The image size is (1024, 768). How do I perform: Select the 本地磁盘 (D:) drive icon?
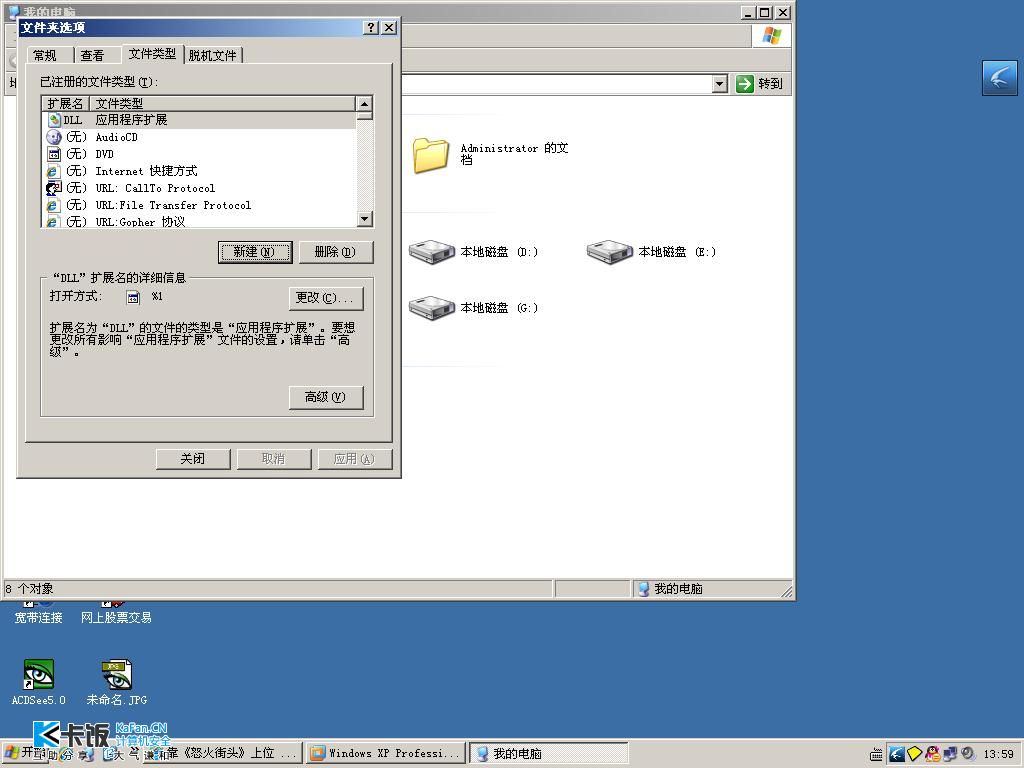click(x=432, y=252)
